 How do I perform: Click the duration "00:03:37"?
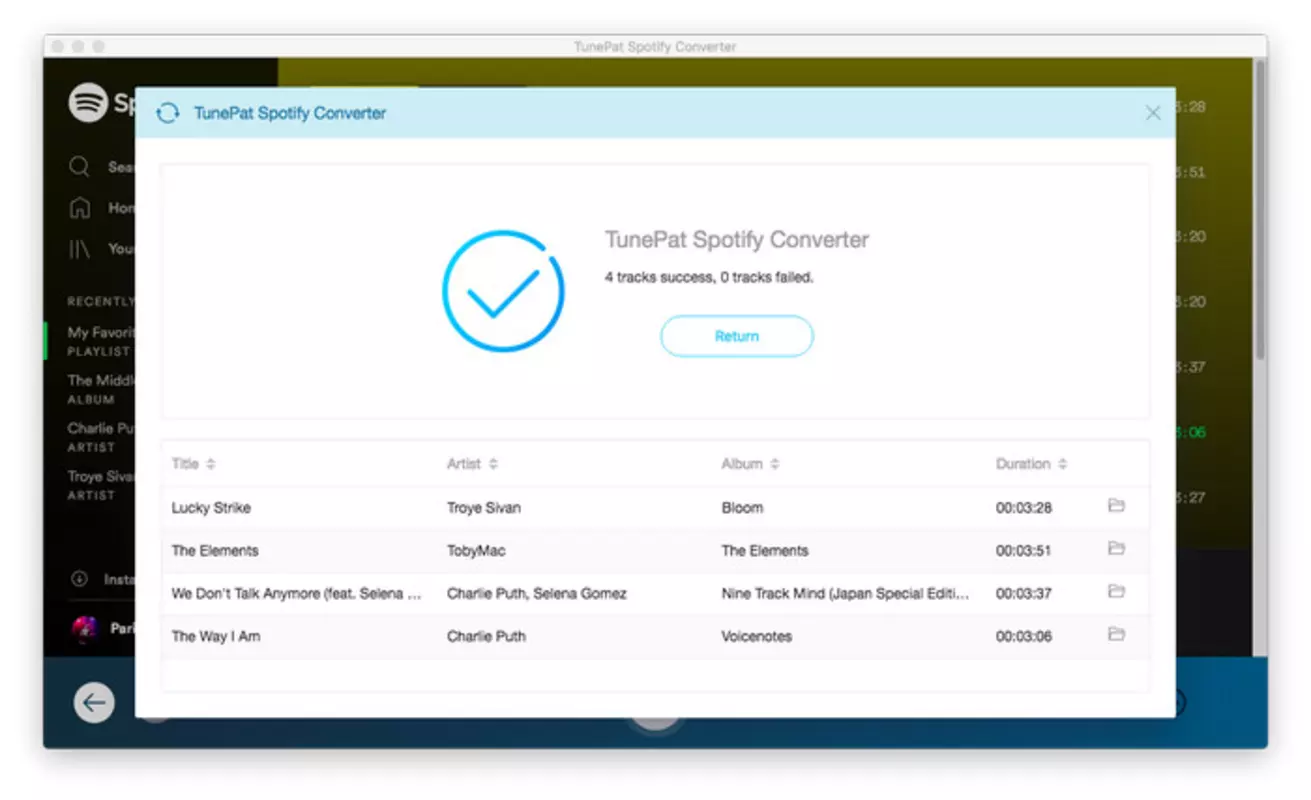(1024, 594)
